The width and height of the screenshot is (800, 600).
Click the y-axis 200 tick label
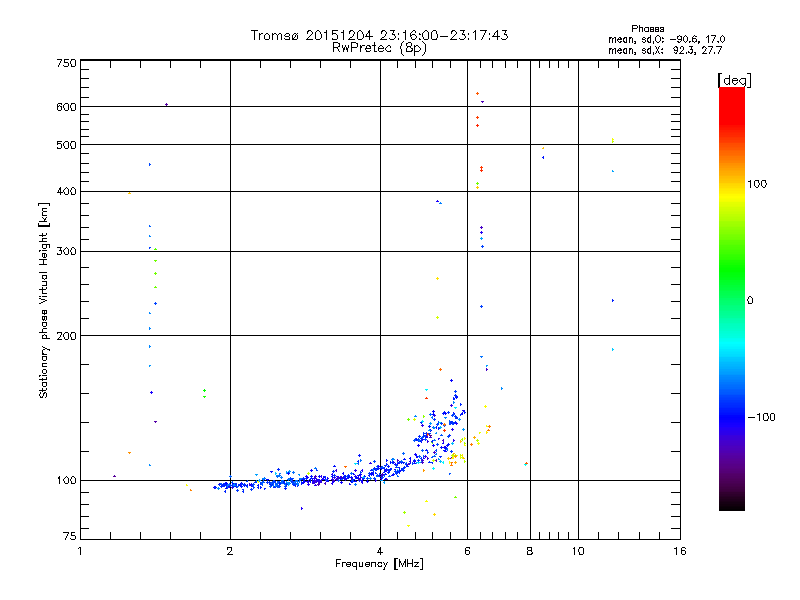66,336
